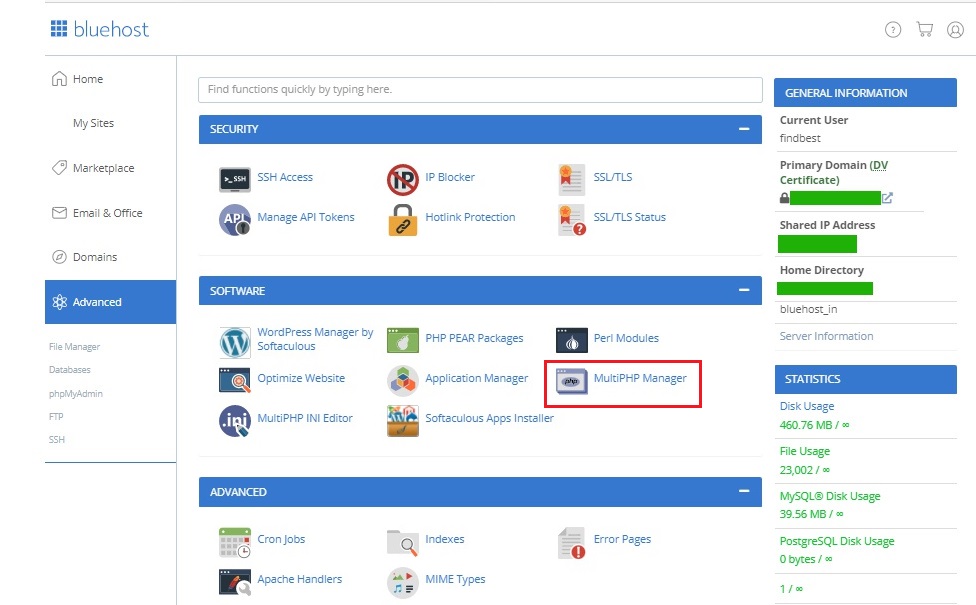Viewport: 976px width, 605px height.
Task: Open the MySQL Disk Usage link
Action: pyautogui.click(x=830, y=496)
